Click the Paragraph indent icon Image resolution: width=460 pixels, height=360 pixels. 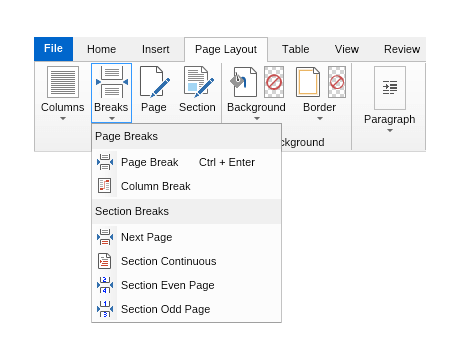[x=390, y=88]
